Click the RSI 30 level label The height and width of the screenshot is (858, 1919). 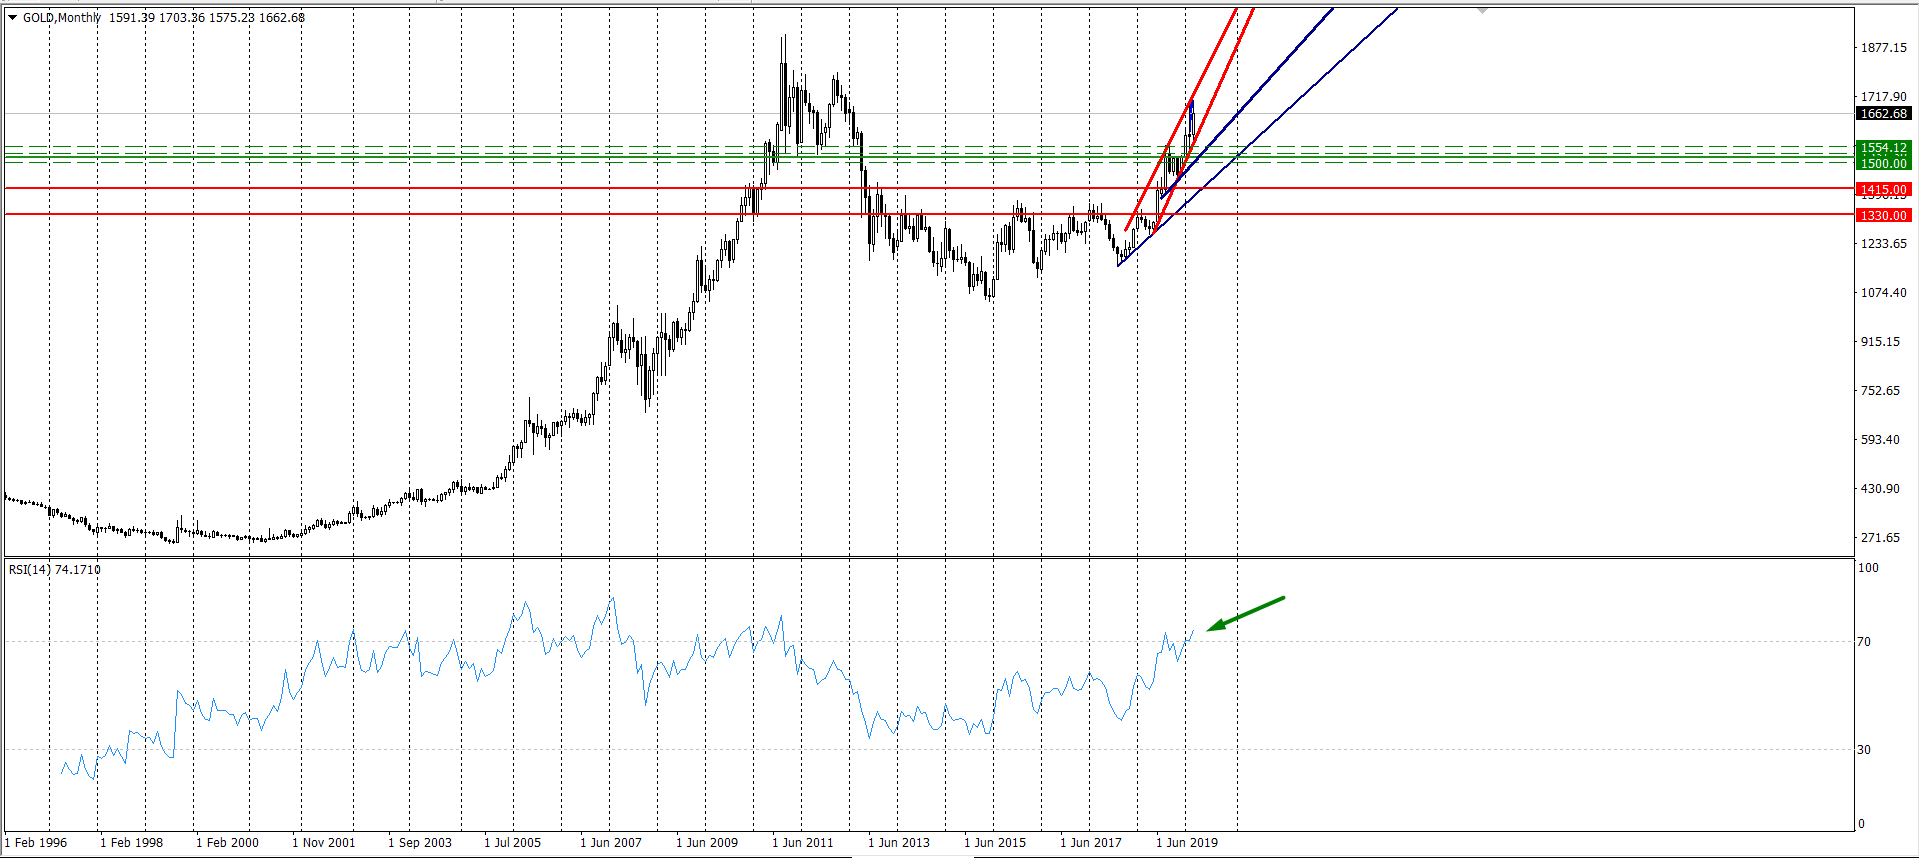[1863, 750]
